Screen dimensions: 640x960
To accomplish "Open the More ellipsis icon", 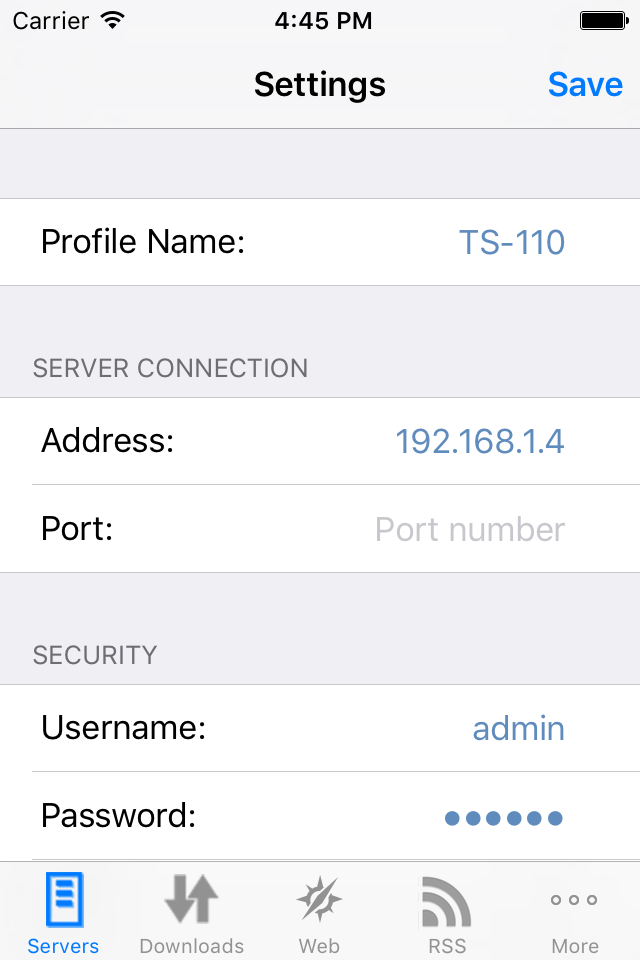I will pos(574,900).
